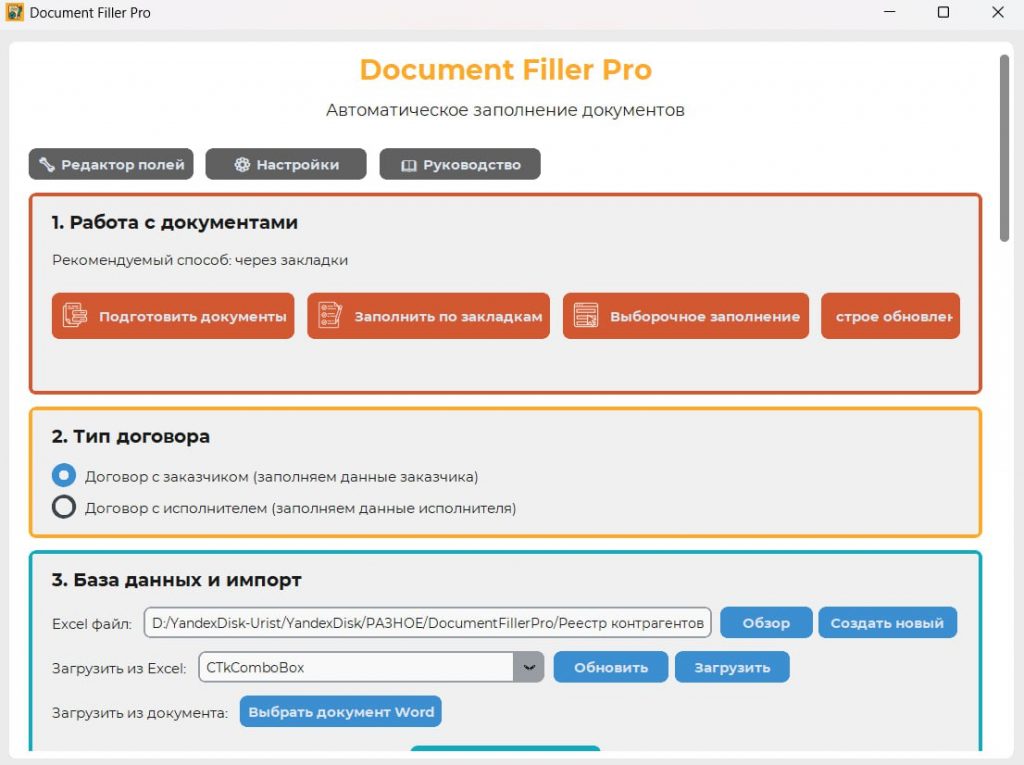The image size is (1024, 765).
Task: Click the Document Filler Pro title bar icon
Action: click(15, 13)
